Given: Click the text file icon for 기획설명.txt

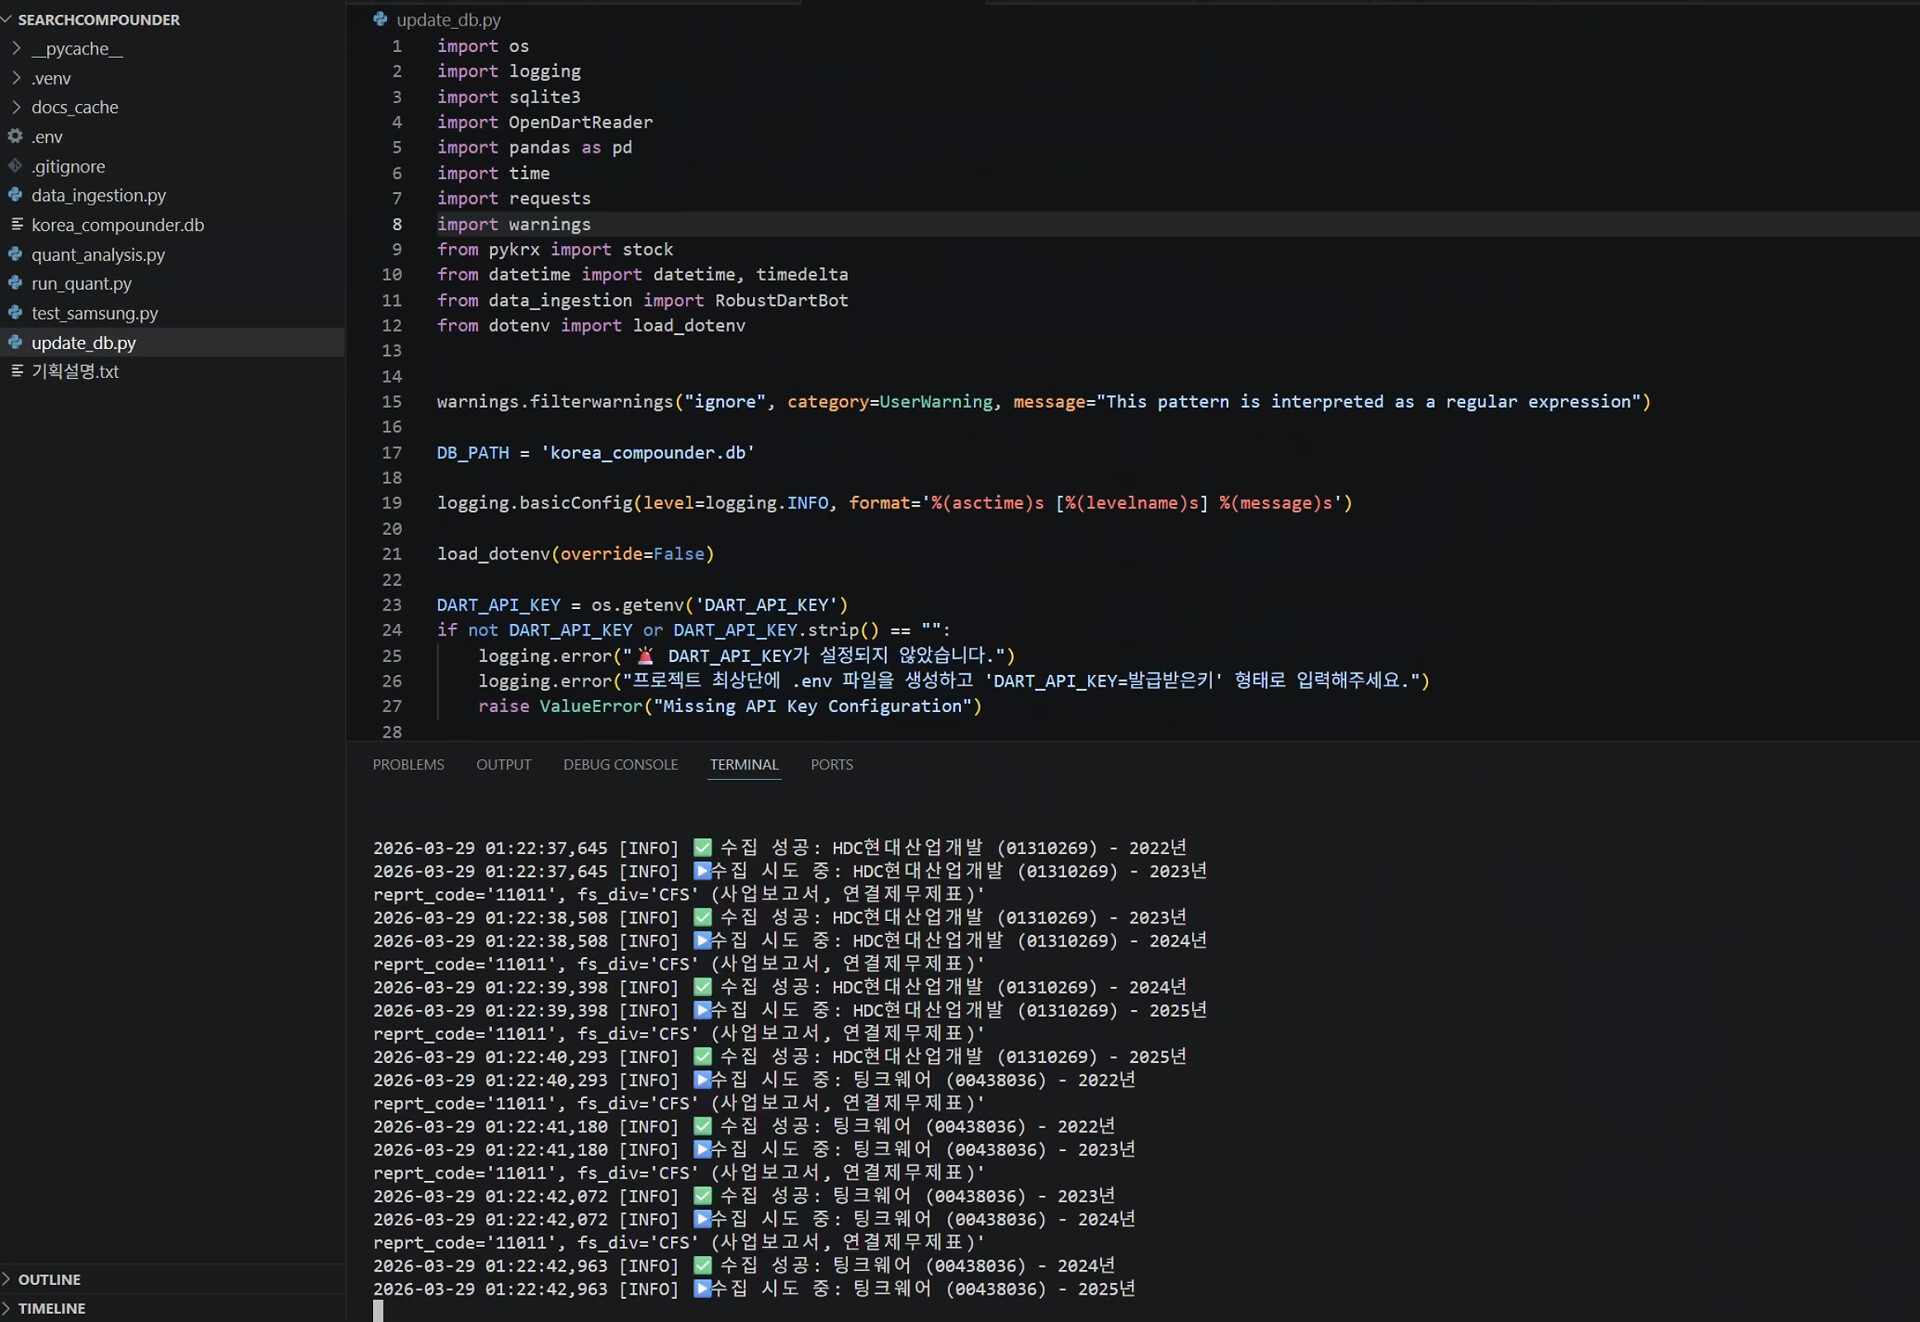Looking at the screenshot, I should (x=16, y=371).
